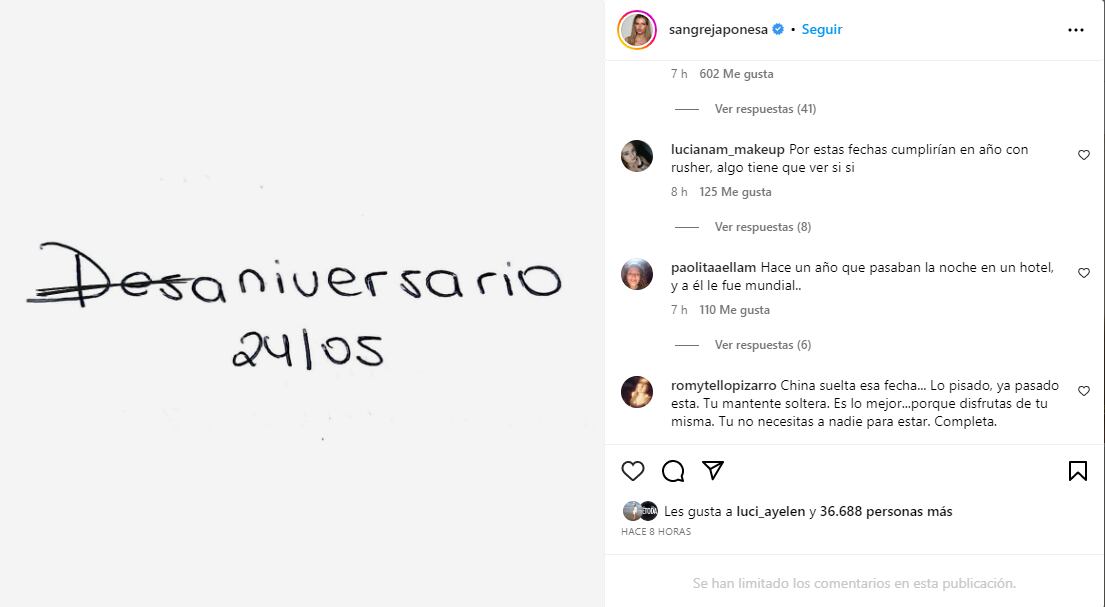
Task: Like paolitaaellam's comment
Action: [x=1084, y=273]
